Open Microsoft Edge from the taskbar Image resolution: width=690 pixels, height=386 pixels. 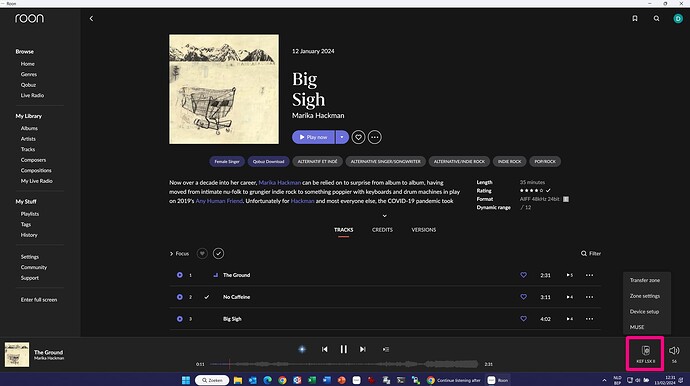268,380
